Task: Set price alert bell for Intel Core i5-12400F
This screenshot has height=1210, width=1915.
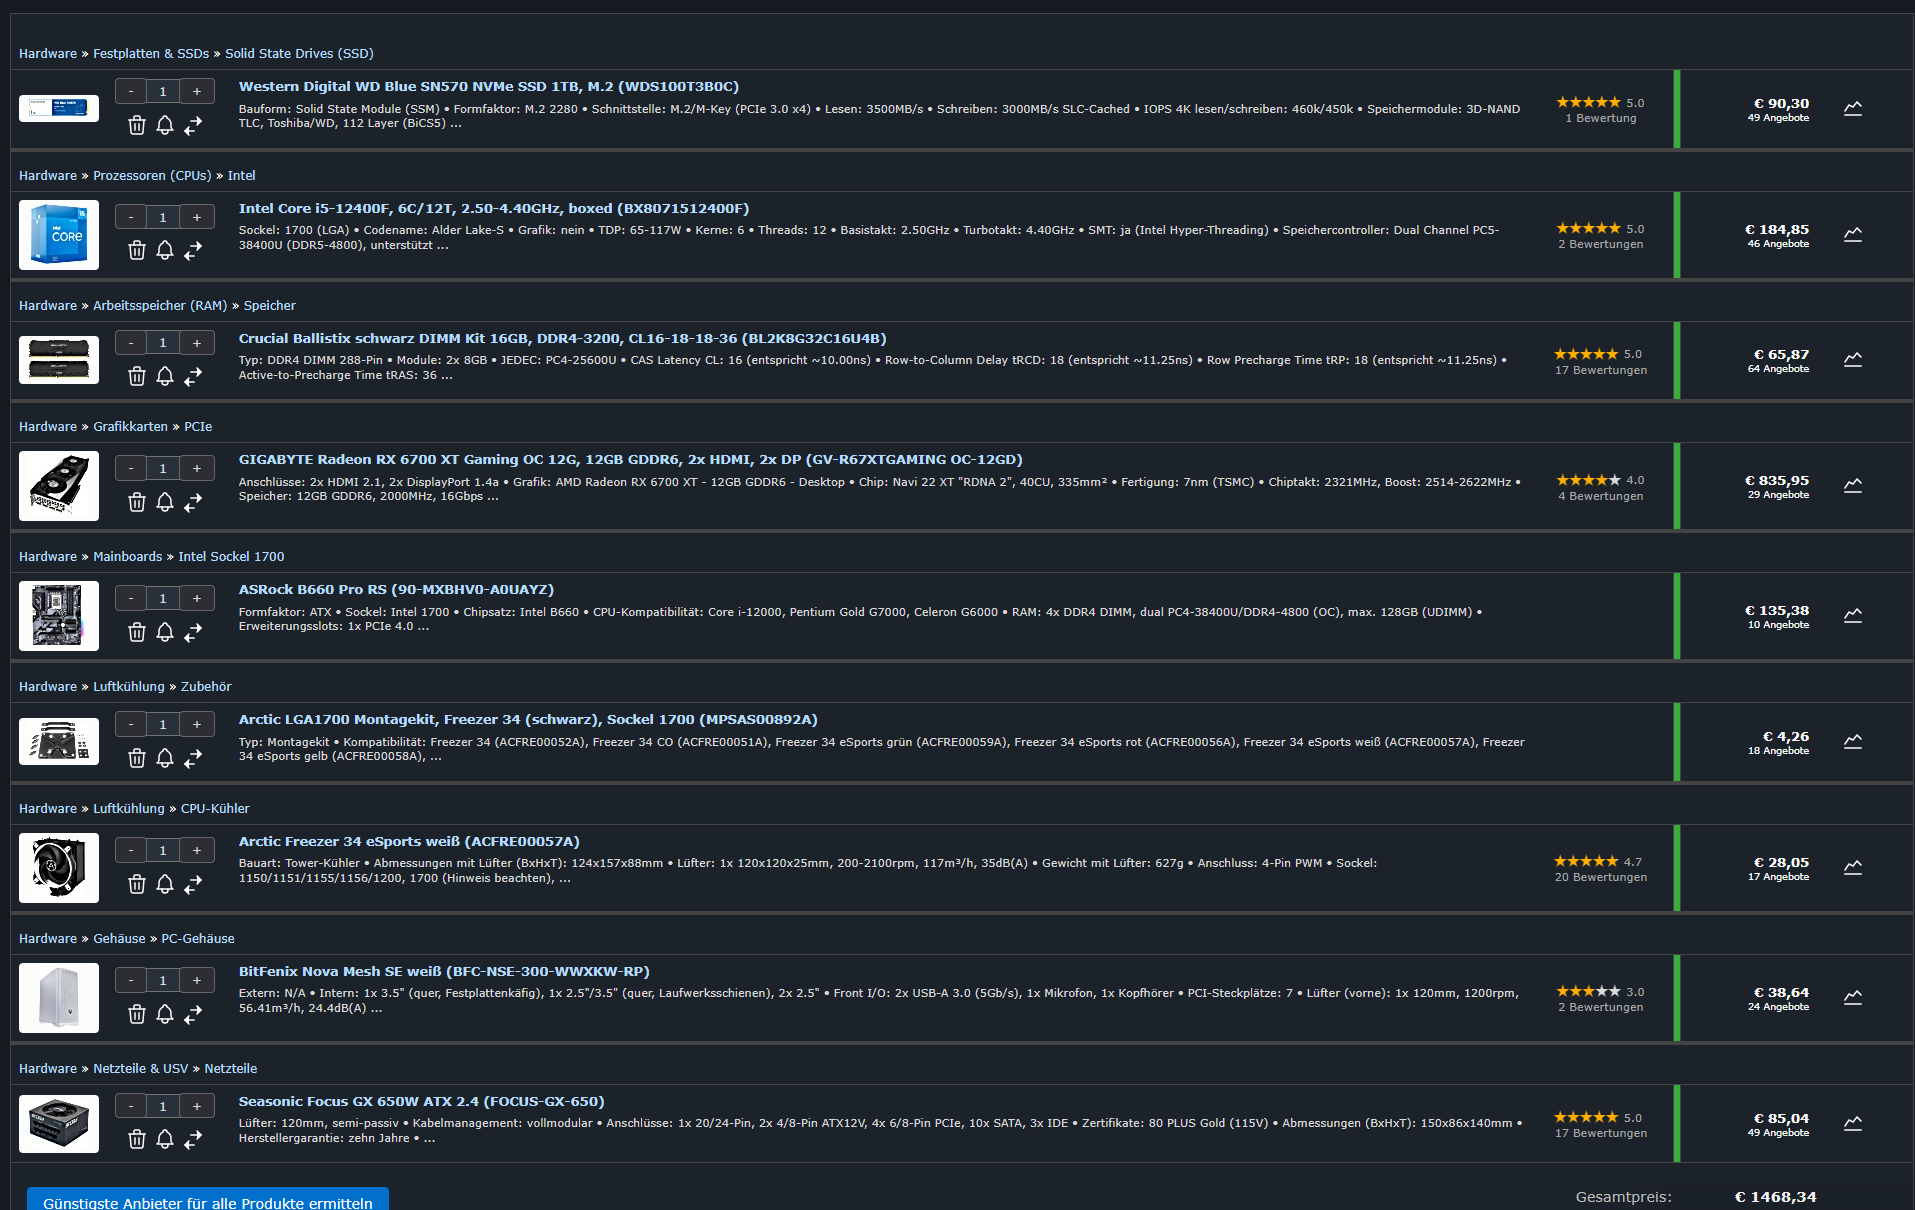Action: 165,250
